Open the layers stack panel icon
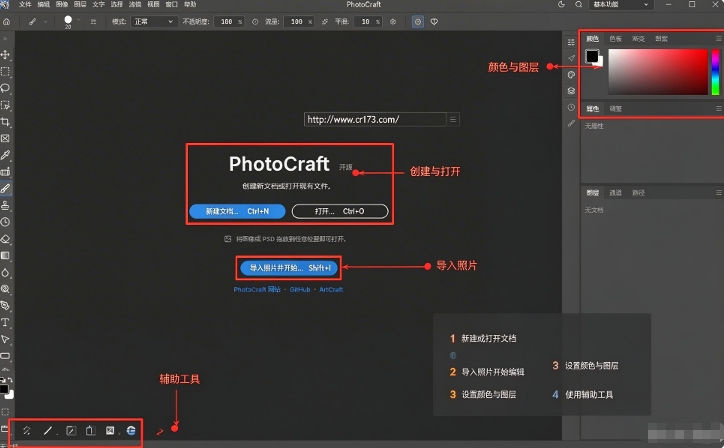Image resolution: width=724 pixels, height=448 pixels. [x=571, y=91]
